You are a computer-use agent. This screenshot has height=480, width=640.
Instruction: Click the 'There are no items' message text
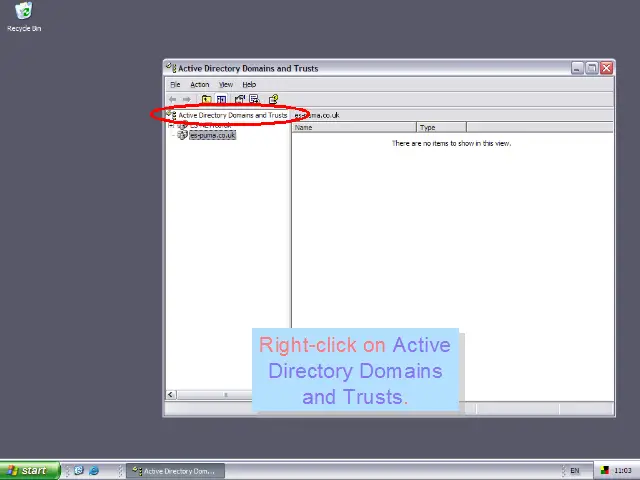451,143
